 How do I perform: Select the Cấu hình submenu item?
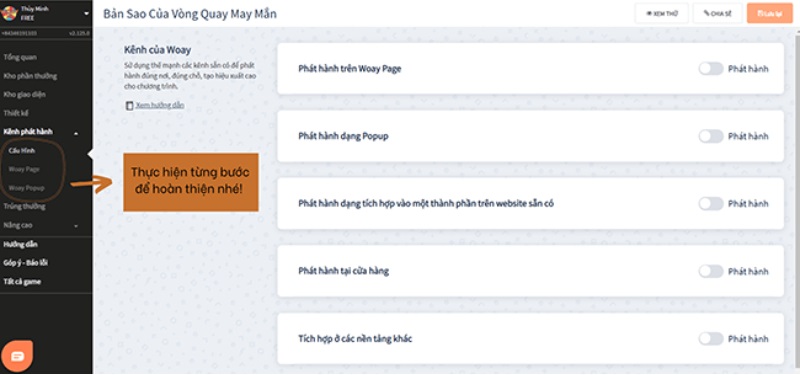tap(21, 151)
